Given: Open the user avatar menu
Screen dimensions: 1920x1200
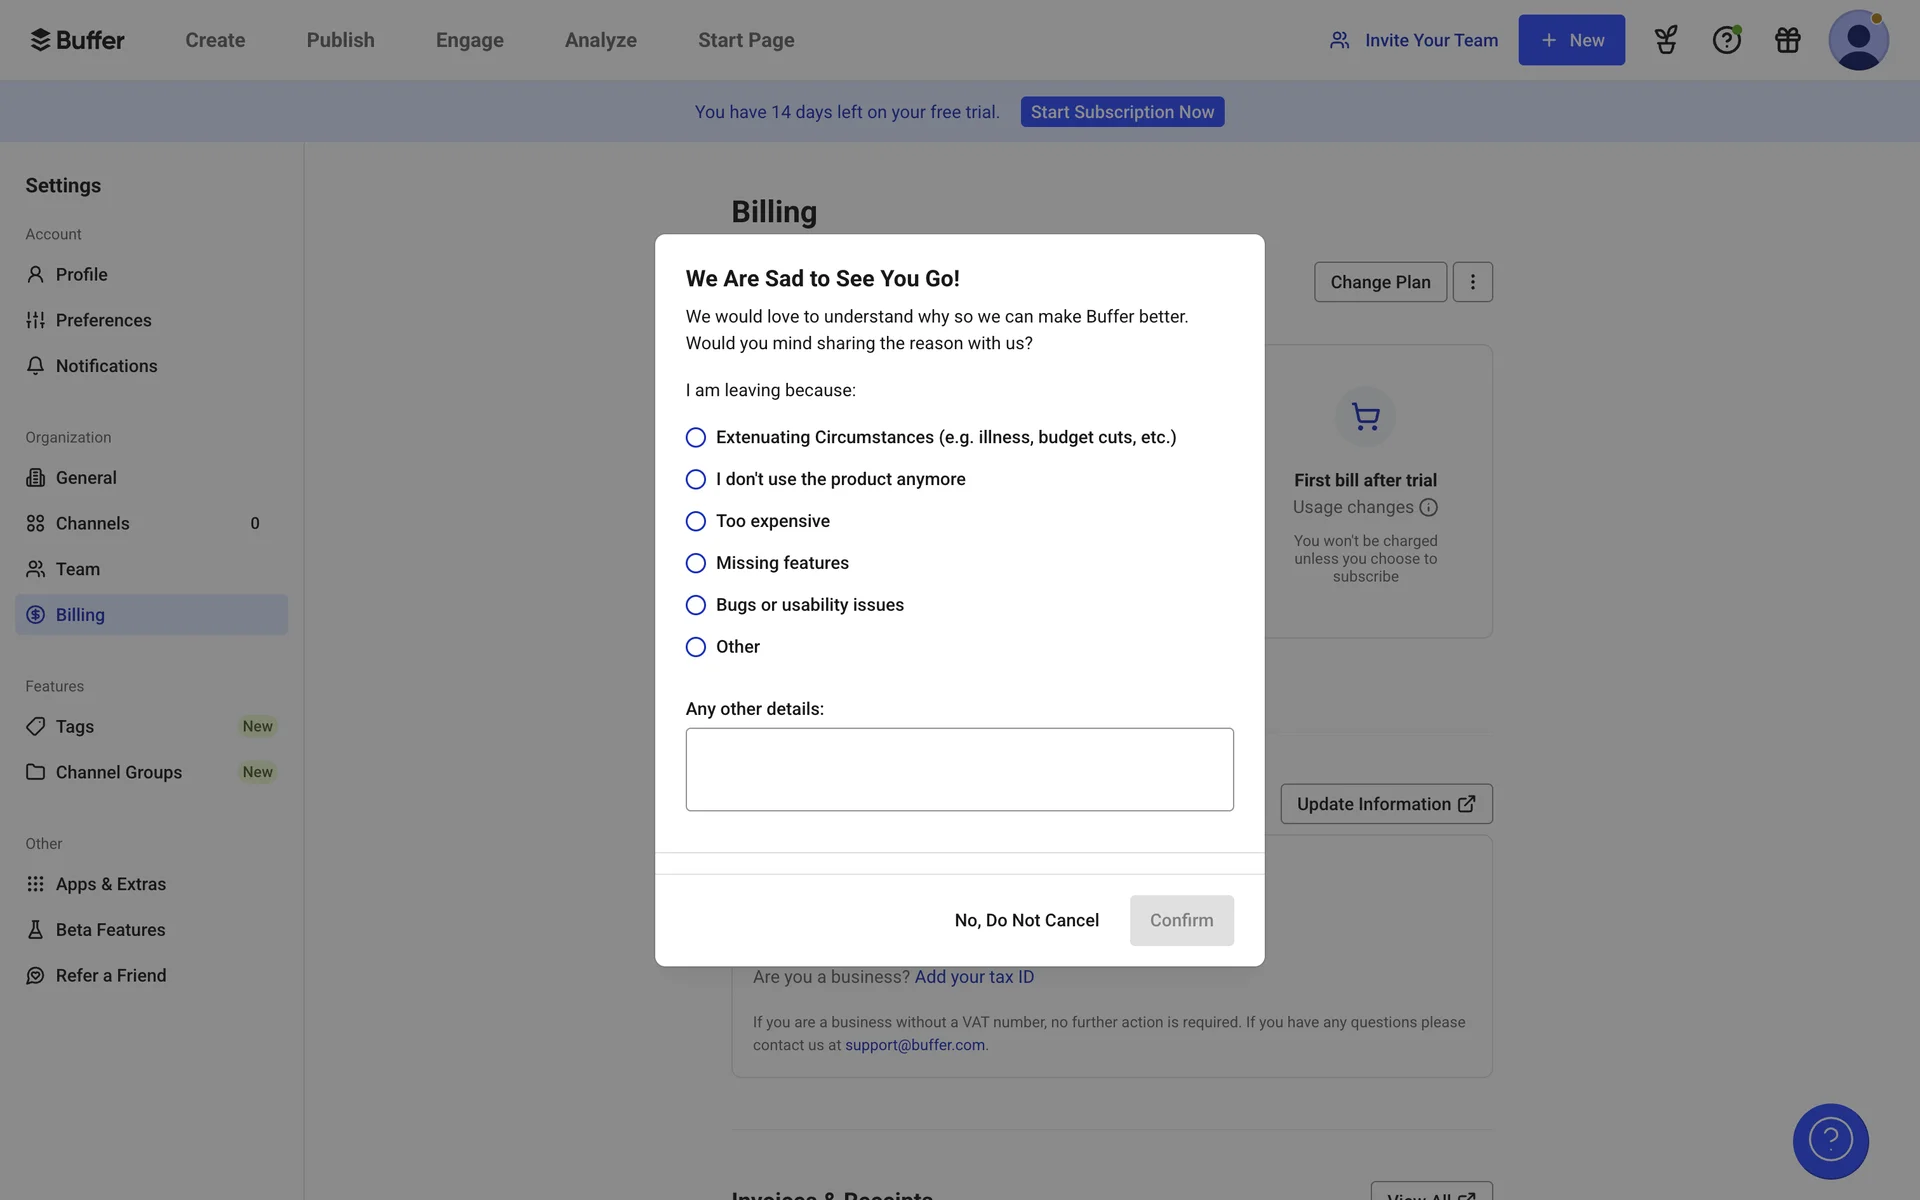Looking at the screenshot, I should (x=1858, y=40).
